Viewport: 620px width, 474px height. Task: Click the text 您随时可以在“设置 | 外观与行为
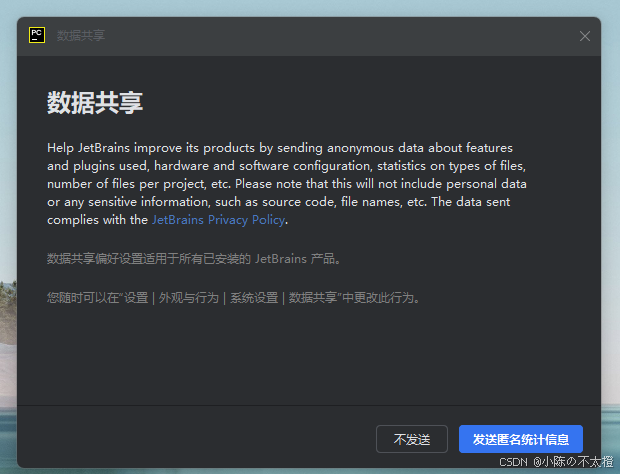click(x=133, y=298)
